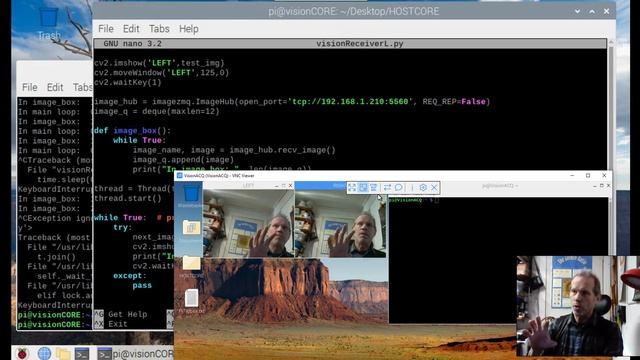Open the trash icon on the remote VisionACQ desktop
Image resolution: width=640 pixels, height=360 pixels.
coord(191,193)
